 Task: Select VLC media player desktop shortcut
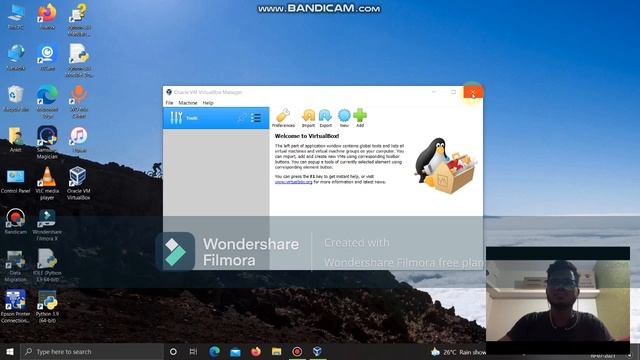click(x=47, y=183)
